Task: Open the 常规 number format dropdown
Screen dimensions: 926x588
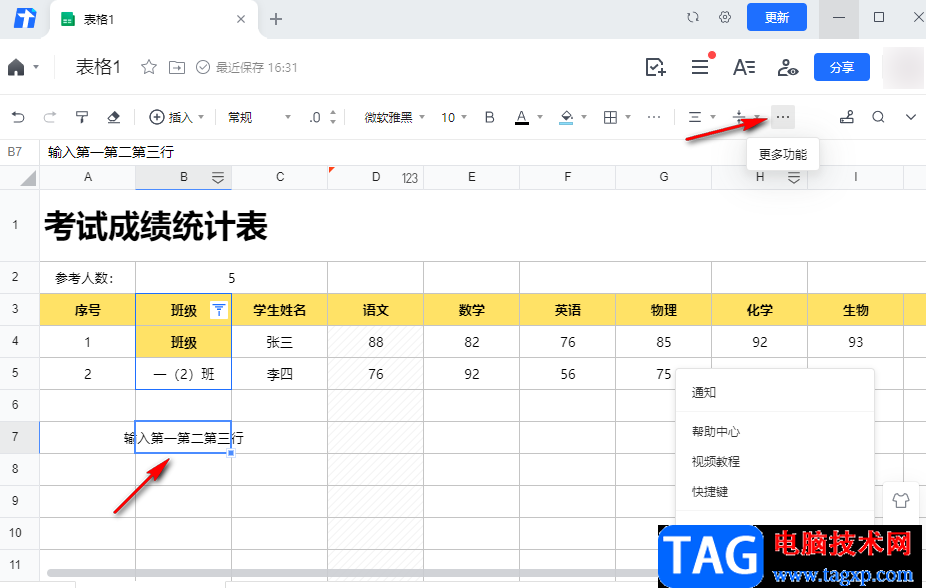Action: [259, 117]
